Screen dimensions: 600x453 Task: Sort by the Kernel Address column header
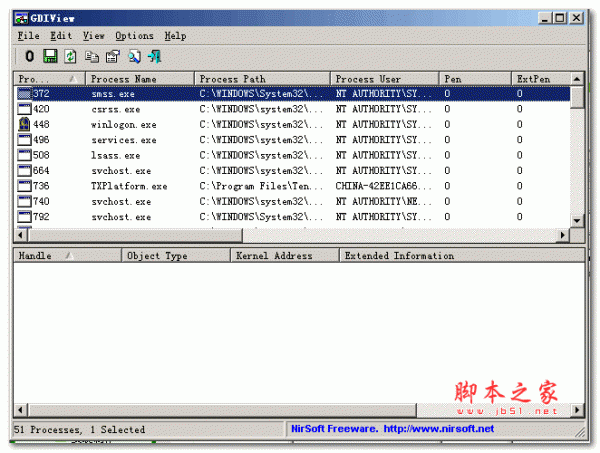(285, 255)
